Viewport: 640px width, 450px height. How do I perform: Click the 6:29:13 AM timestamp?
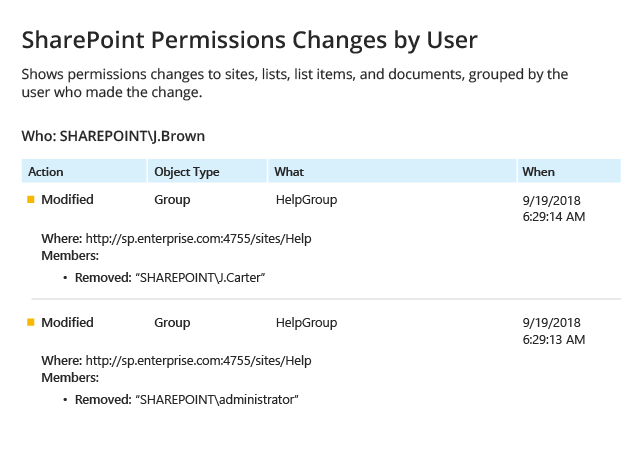[x=554, y=339]
